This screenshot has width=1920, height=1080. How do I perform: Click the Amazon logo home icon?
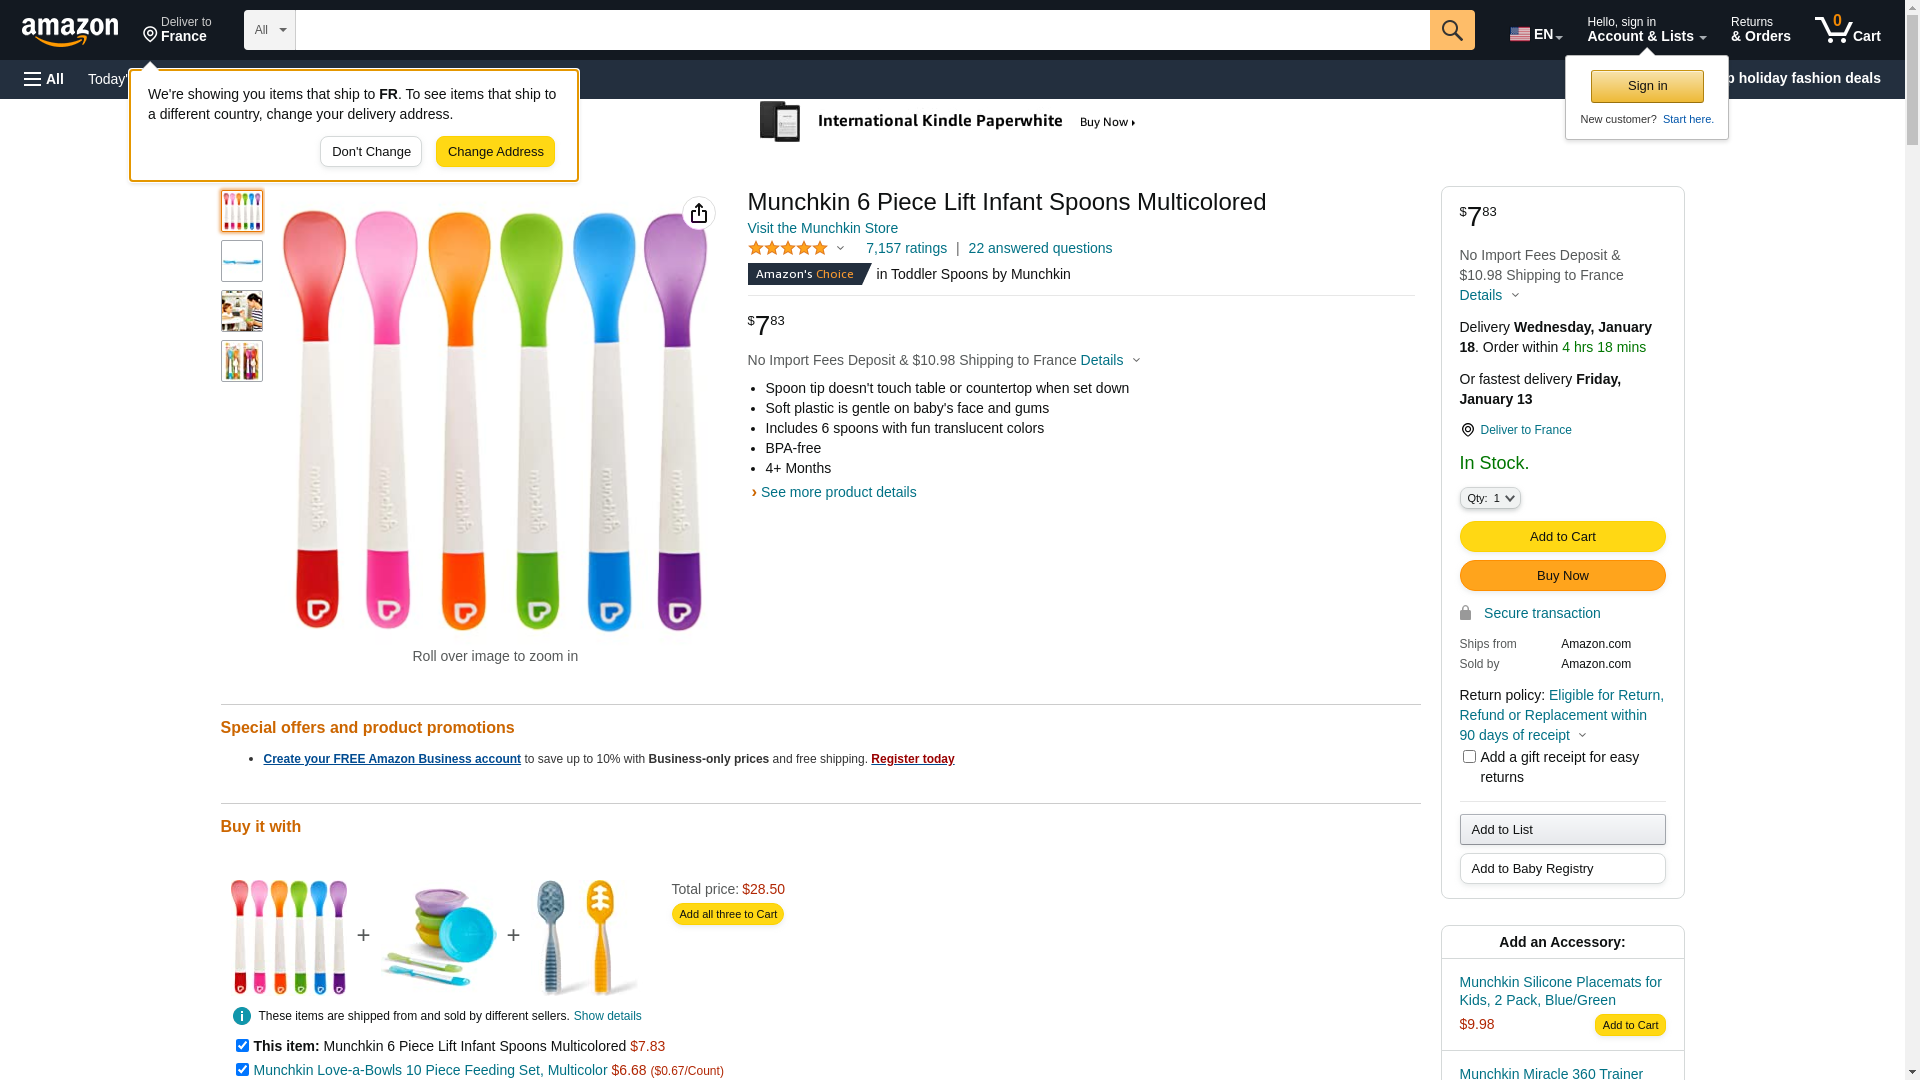(x=70, y=31)
